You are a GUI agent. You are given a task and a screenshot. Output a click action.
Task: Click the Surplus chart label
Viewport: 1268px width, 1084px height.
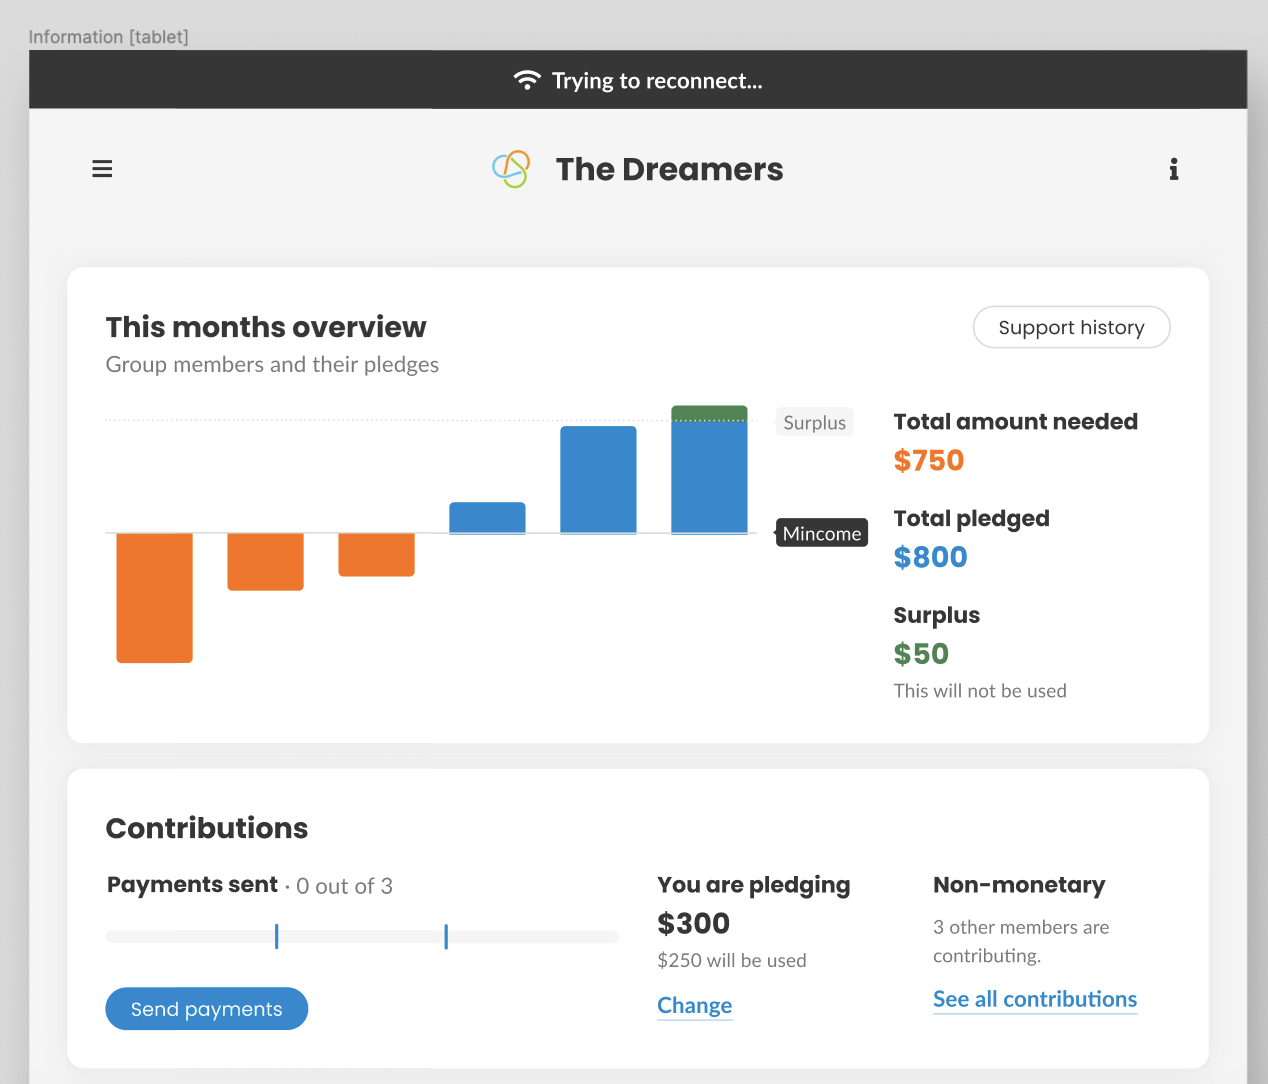815,422
